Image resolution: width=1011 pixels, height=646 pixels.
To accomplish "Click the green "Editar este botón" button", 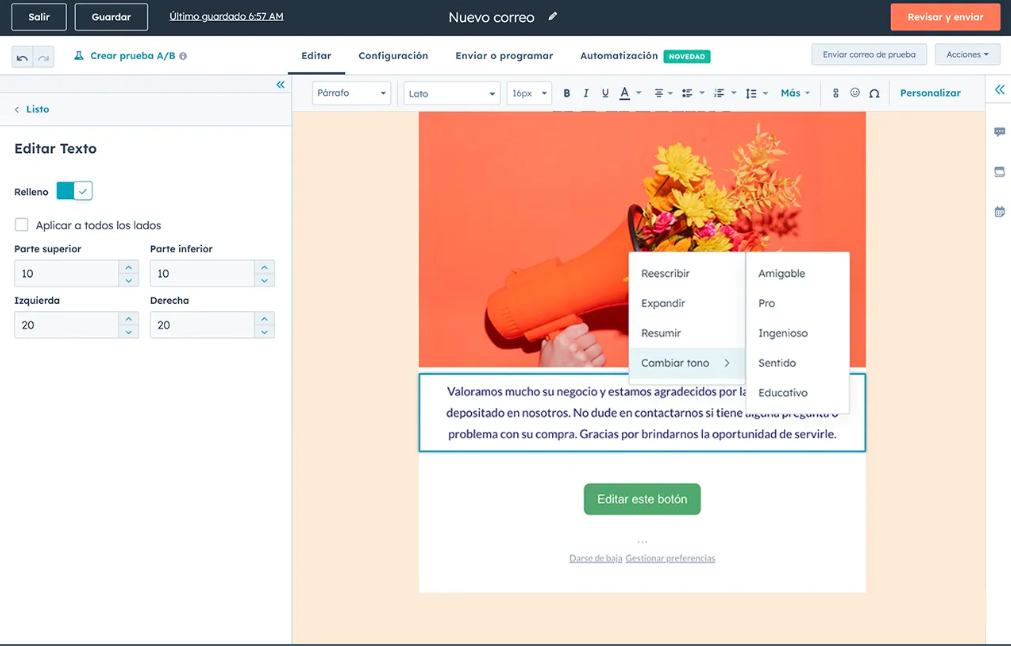I will 641,499.
